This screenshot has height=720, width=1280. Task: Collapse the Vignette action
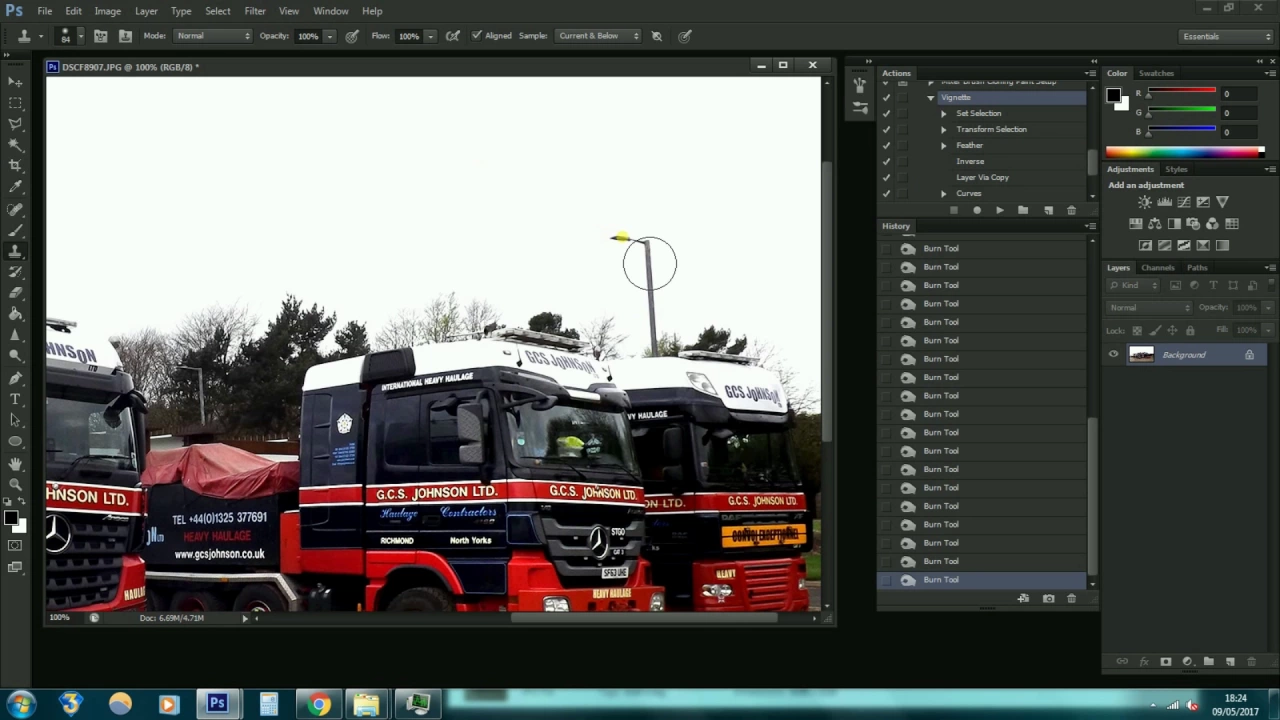pyautogui.click(x=931, y=97)
